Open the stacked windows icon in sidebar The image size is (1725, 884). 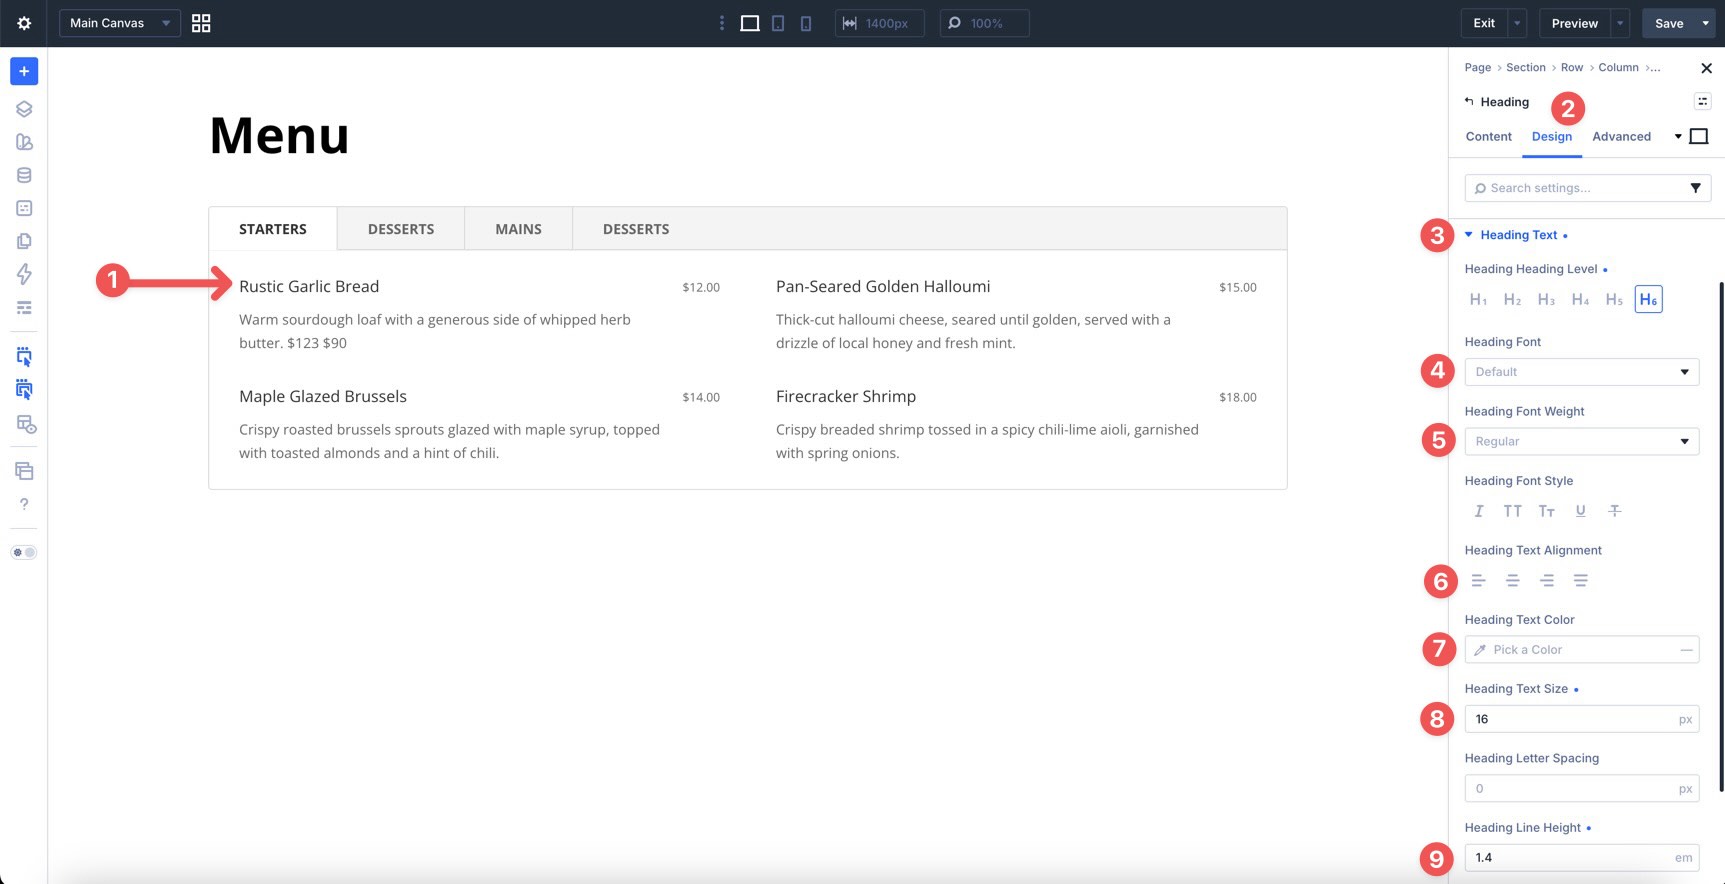[x=24, y=471]
